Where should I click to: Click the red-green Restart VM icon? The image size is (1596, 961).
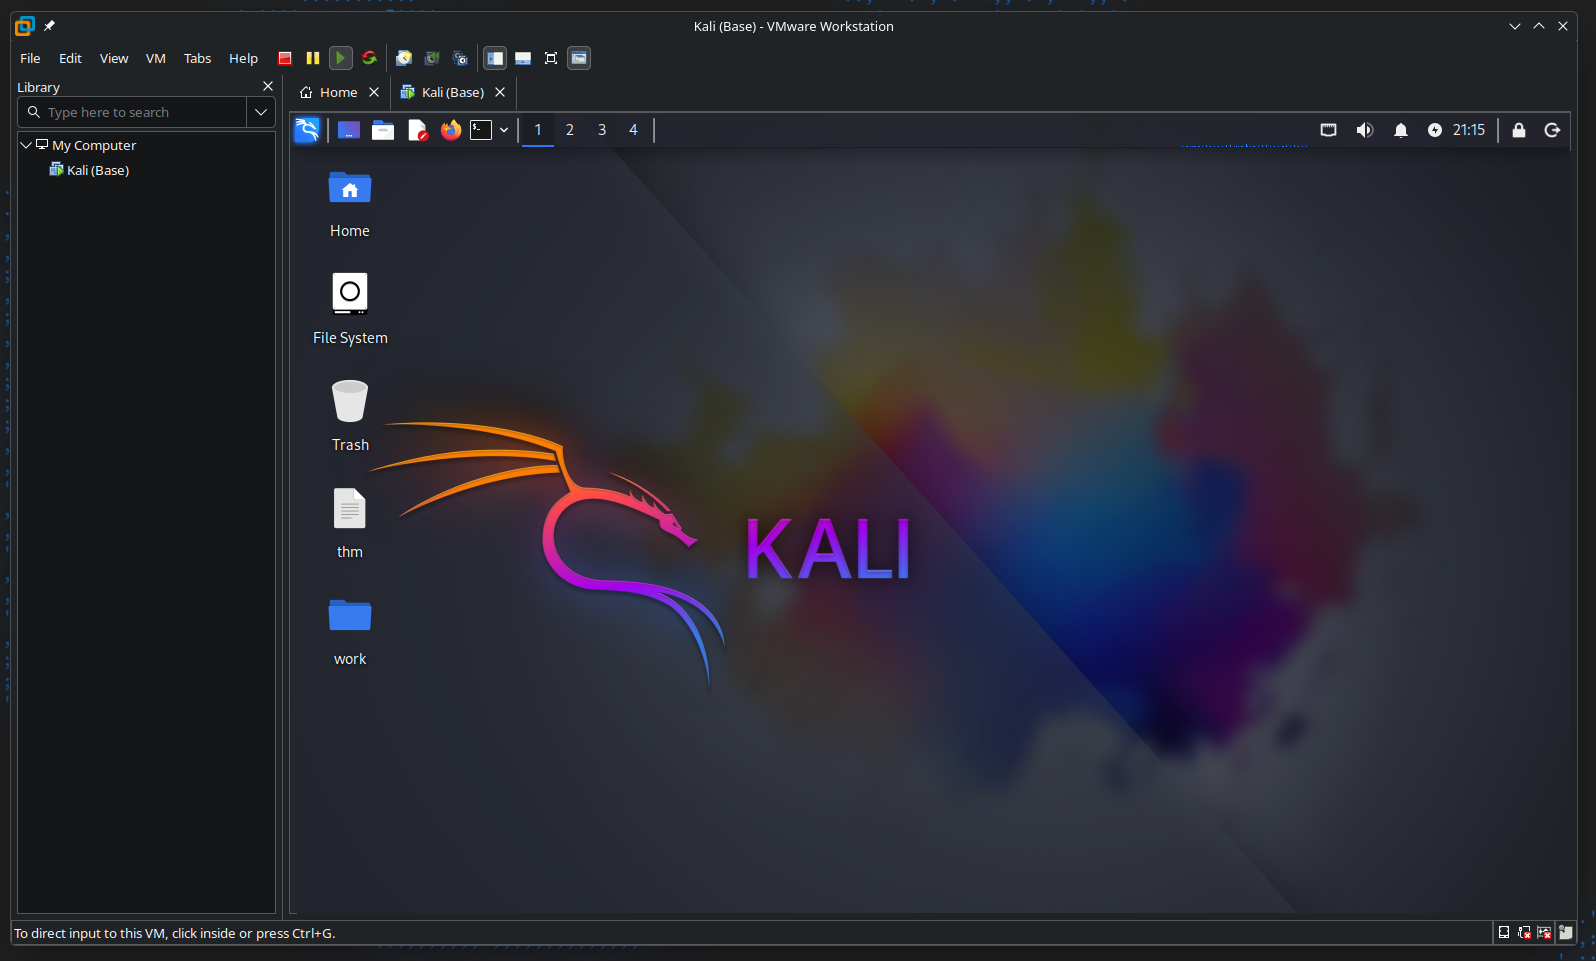point(369,58)
